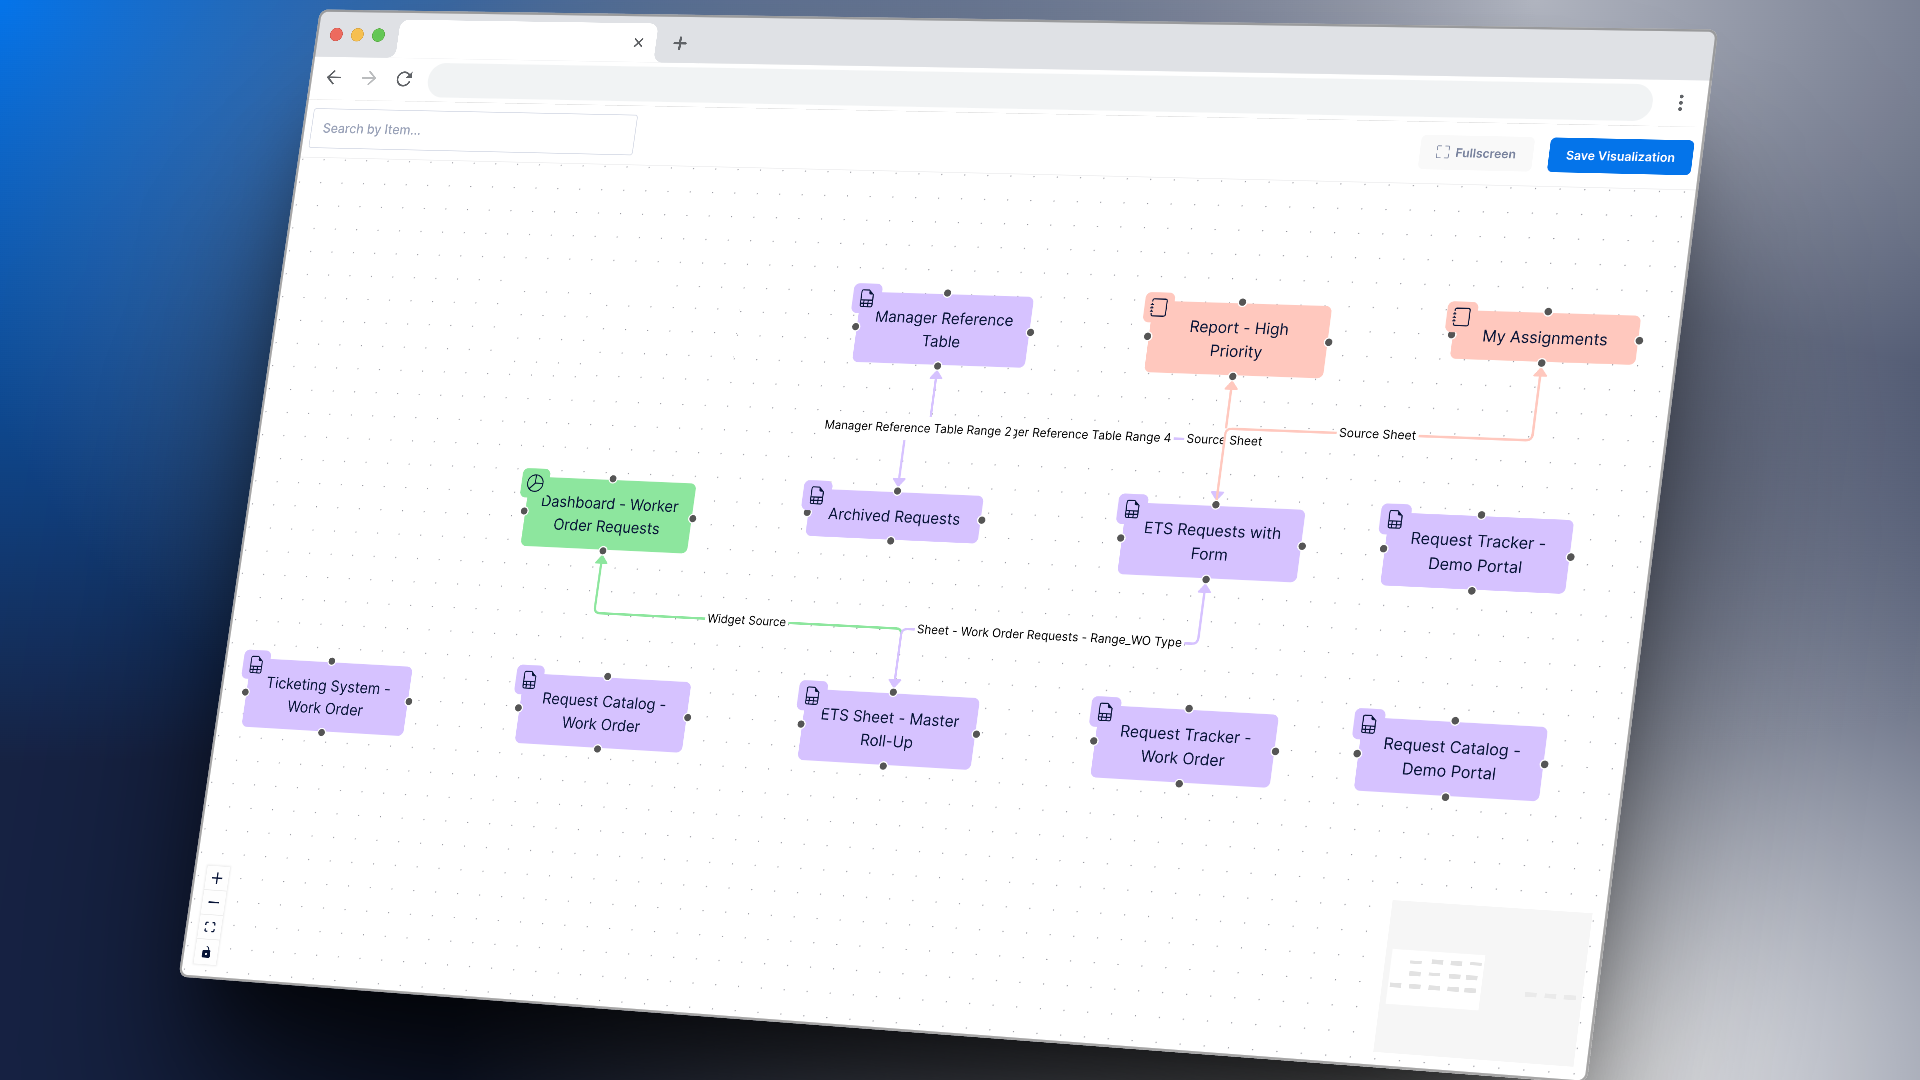The image size is (1920, 1080).
Task: Click the pie chart icon on Dashboard node
Action: pos(536,483)
